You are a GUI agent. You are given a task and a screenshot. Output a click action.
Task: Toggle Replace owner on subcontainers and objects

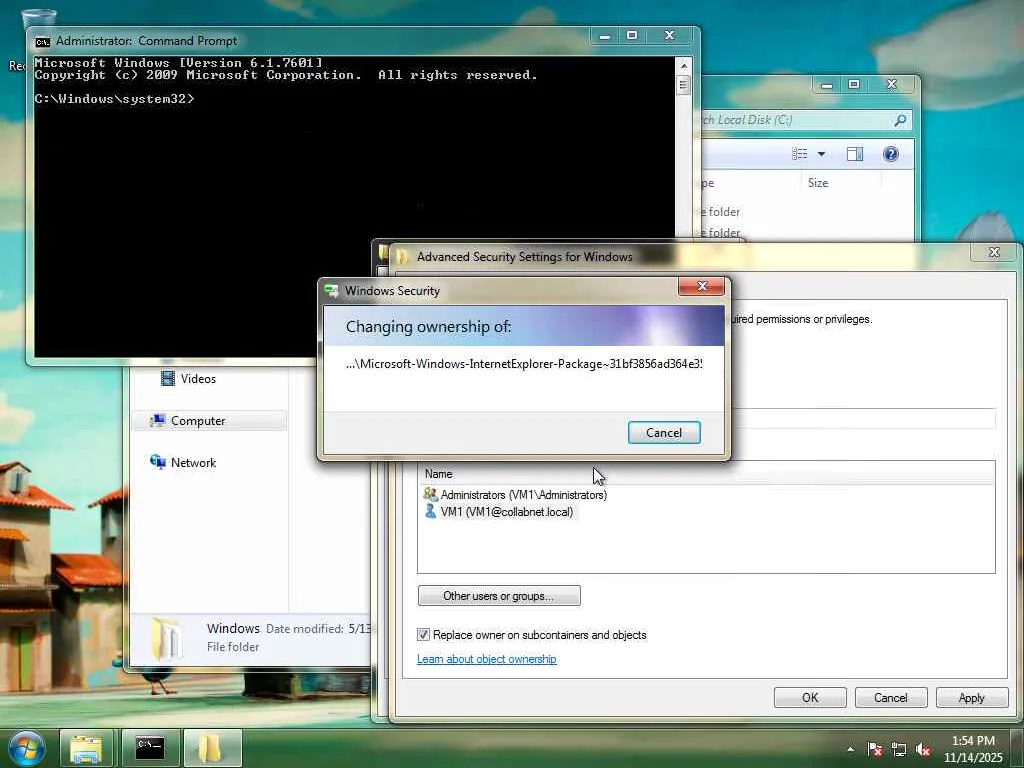point(423,634)
